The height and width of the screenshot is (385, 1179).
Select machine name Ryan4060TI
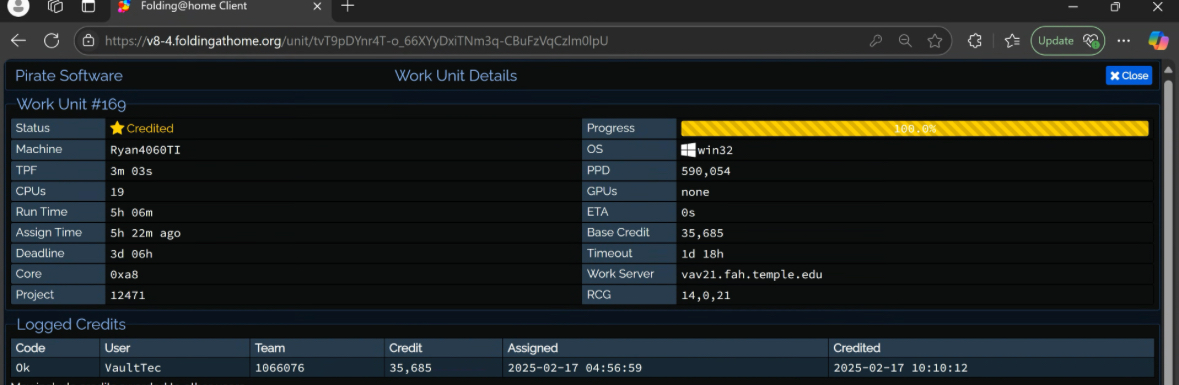(145, 150)
